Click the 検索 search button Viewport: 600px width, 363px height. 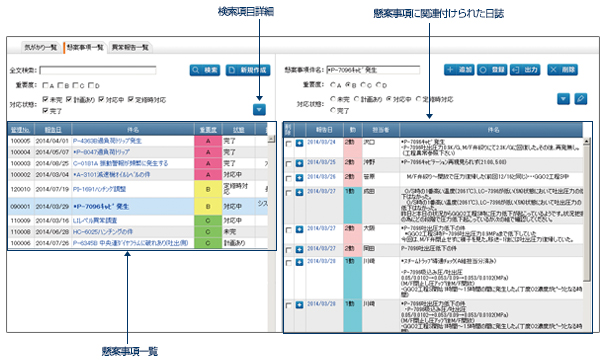pos(205,70)
